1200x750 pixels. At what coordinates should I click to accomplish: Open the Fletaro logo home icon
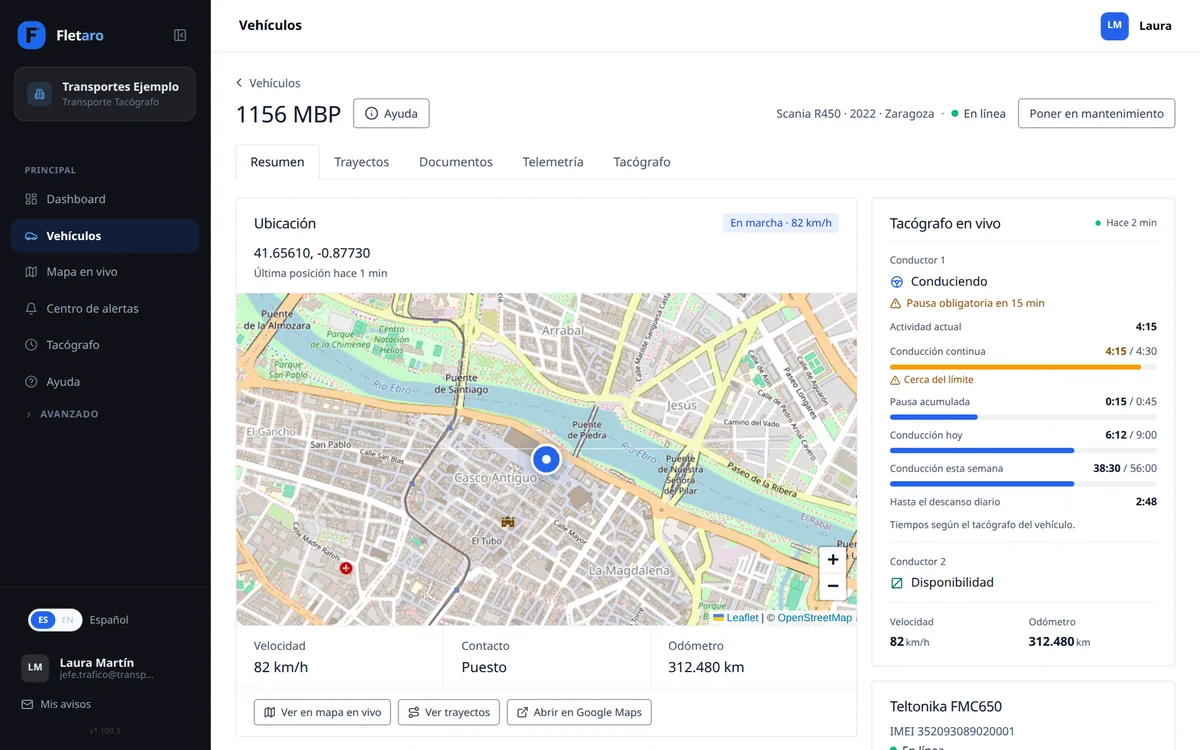point(32,35)
